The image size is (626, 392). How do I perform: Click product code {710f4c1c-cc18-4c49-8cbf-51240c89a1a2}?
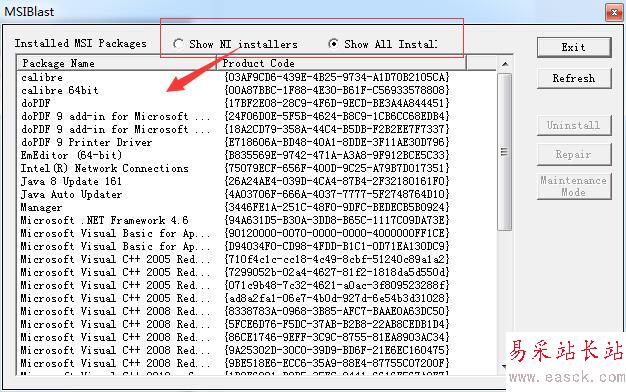point(337,259)
